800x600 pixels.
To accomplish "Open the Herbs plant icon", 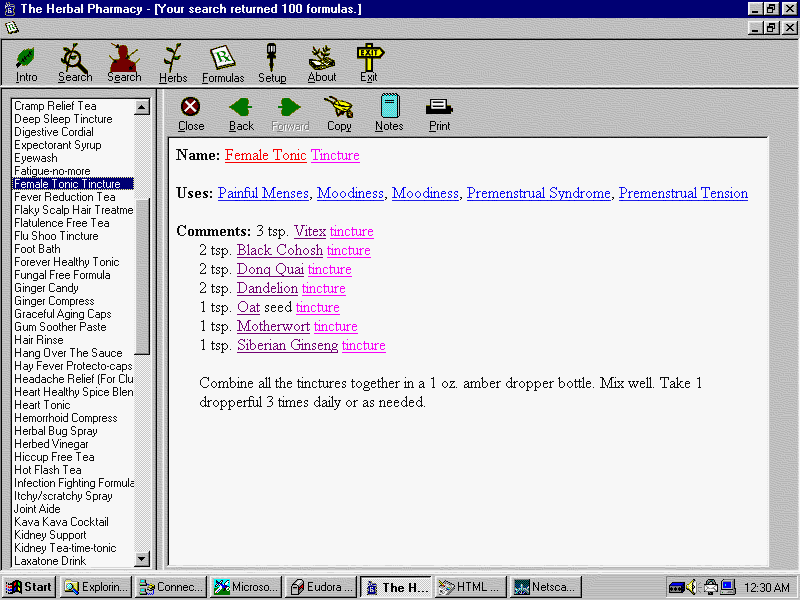I will (x=173, y=64).
